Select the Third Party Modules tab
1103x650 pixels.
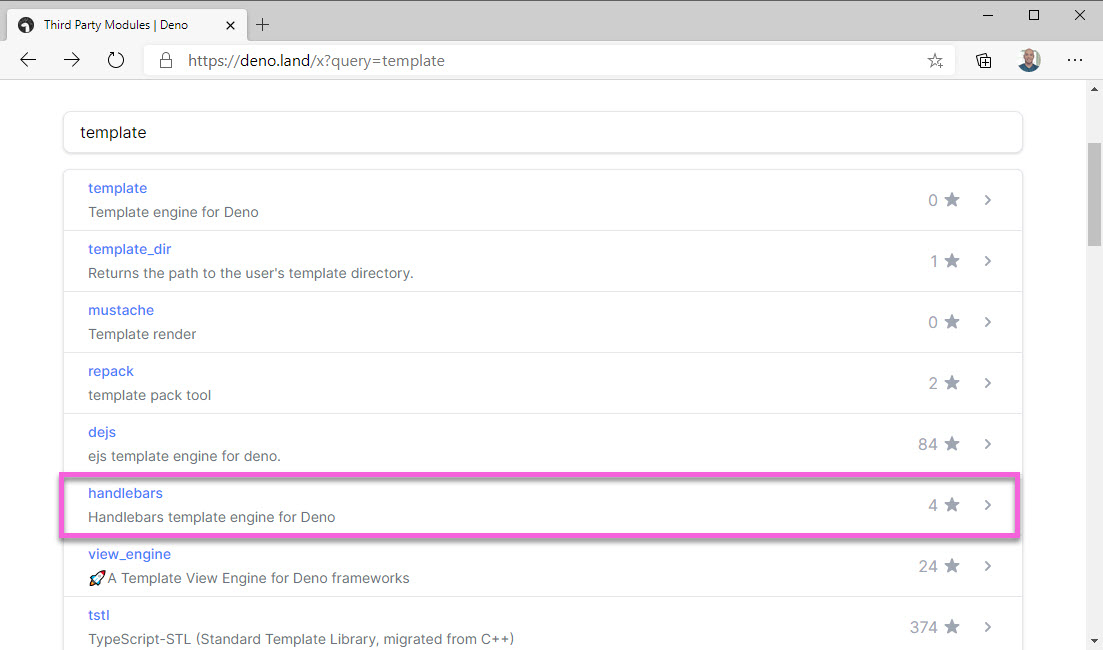coord(115,24)
